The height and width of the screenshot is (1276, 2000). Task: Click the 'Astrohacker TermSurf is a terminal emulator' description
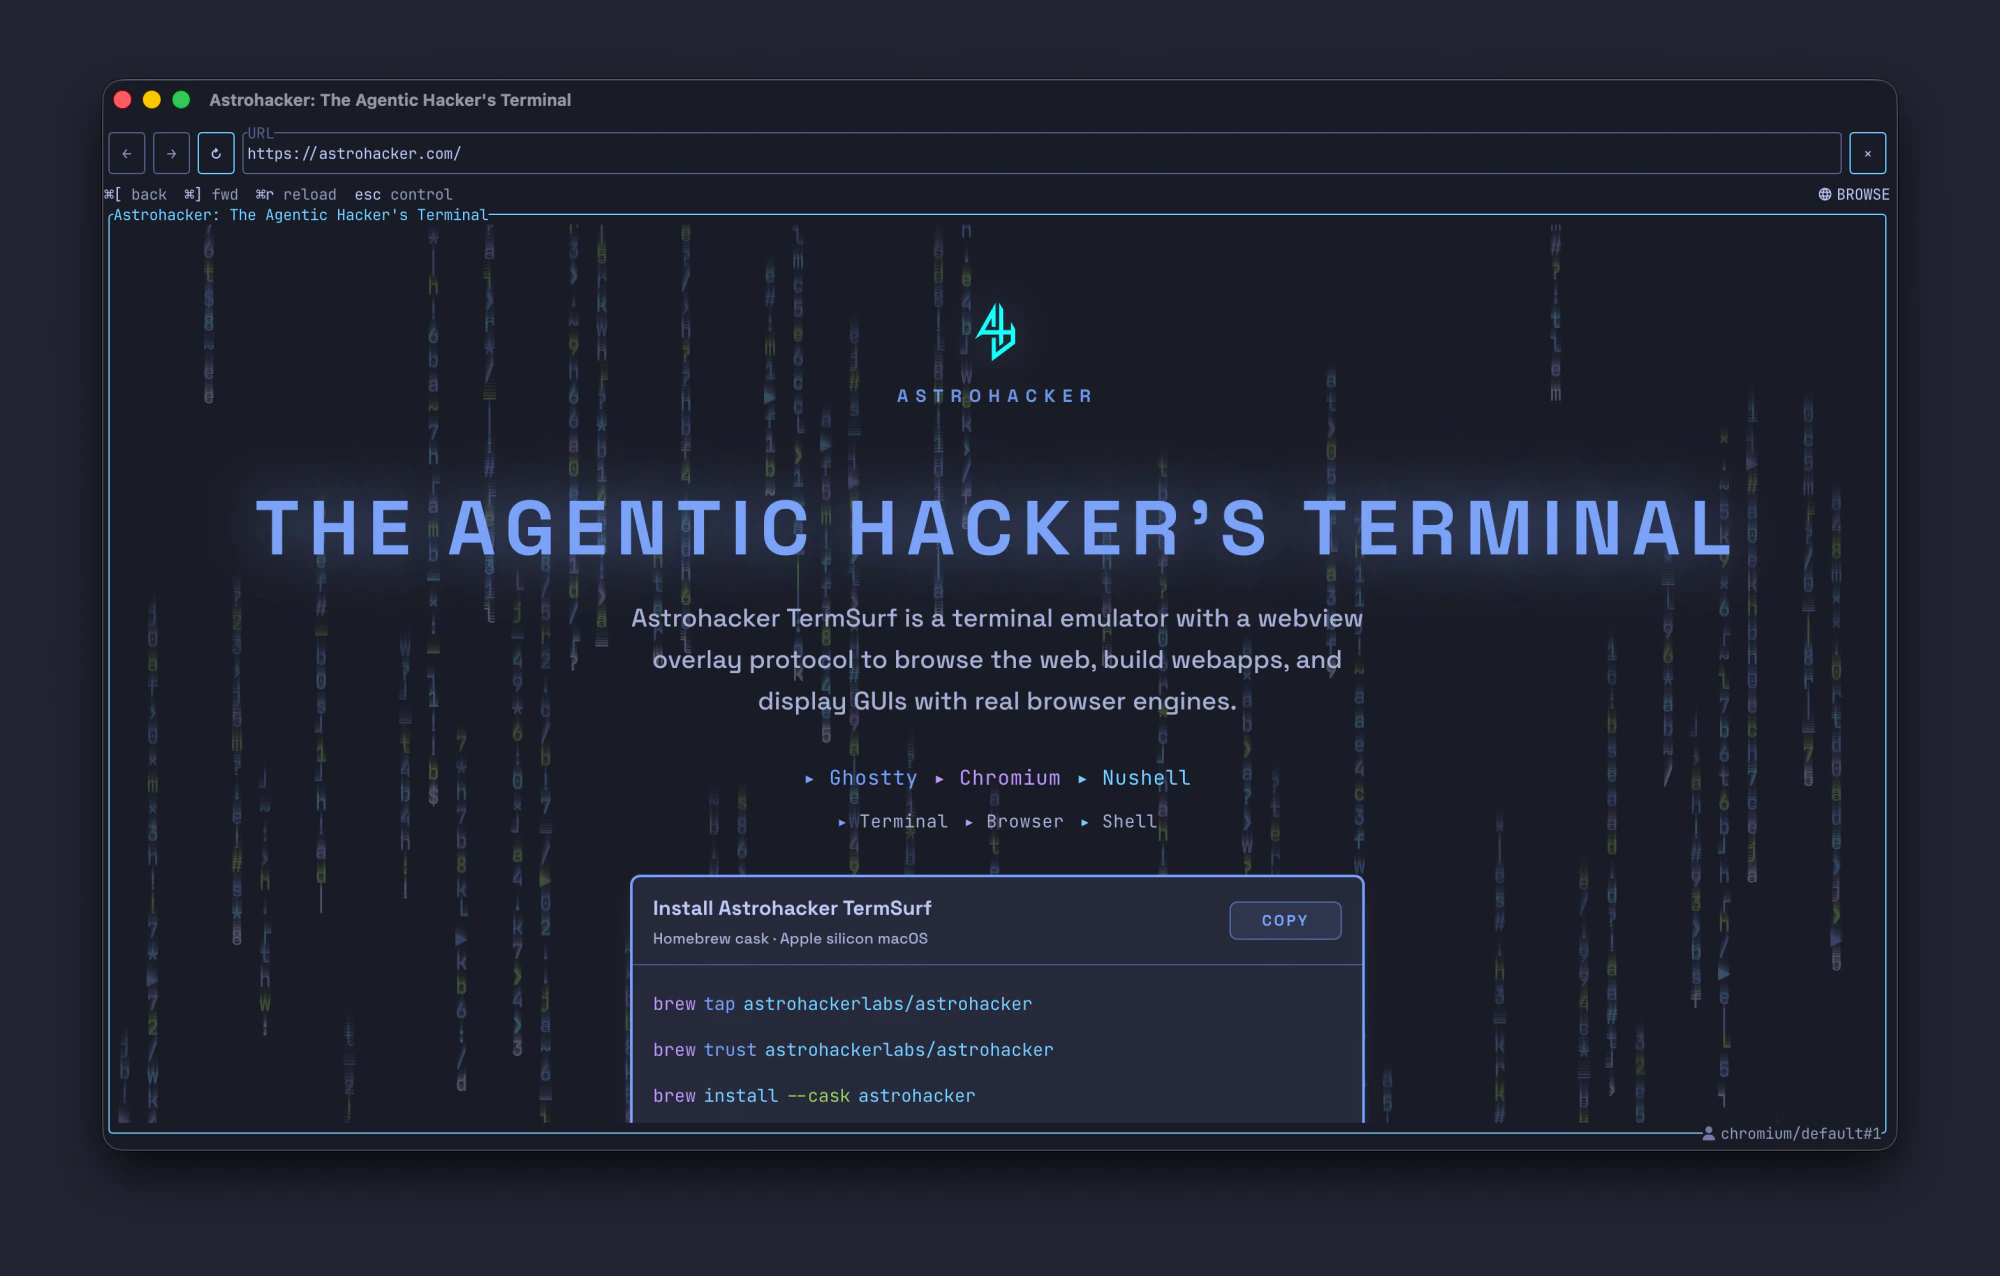[x=997, y=660]
